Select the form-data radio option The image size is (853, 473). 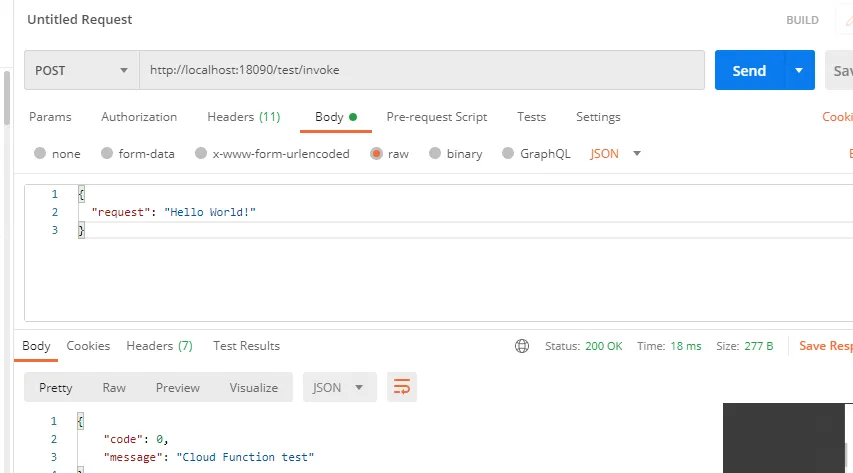[107, 153]
